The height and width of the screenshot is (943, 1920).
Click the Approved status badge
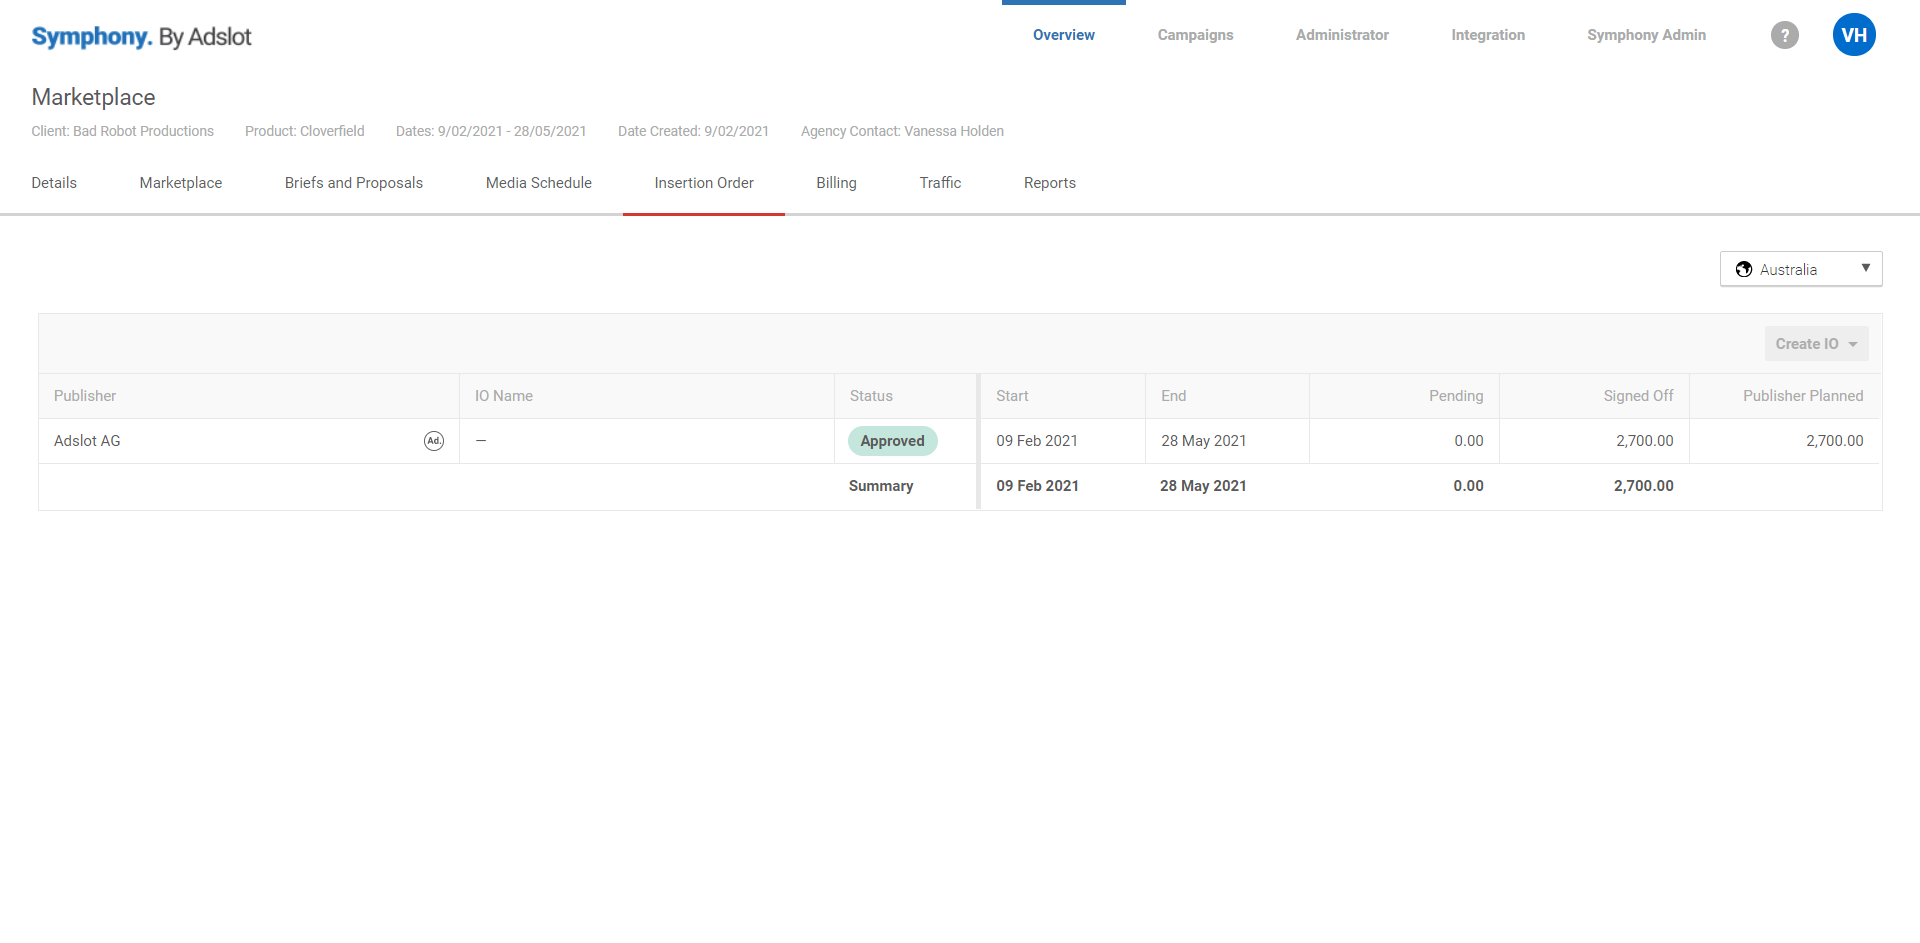click(893, 441)
